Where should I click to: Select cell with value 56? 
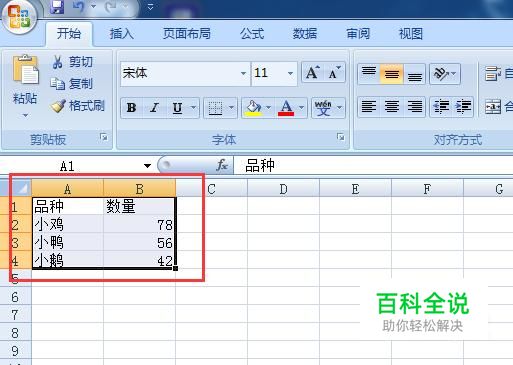(x=139, y=242)
